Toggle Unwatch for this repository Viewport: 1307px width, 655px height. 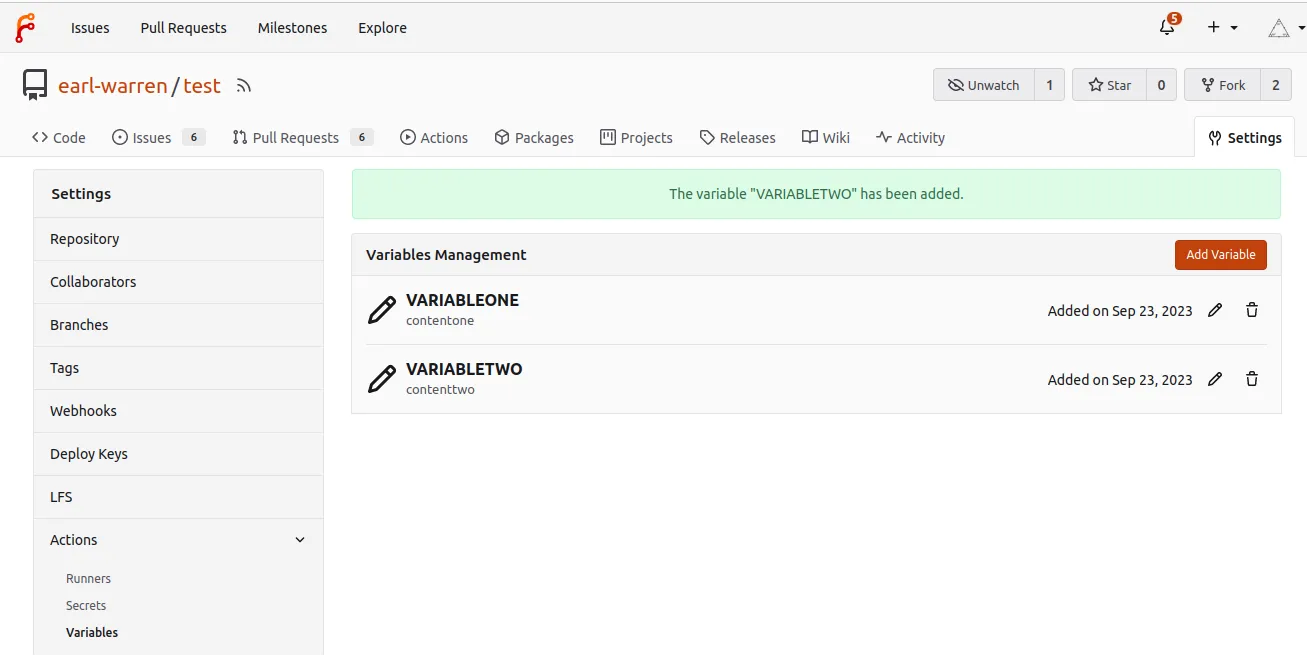[x=982, y=84]
